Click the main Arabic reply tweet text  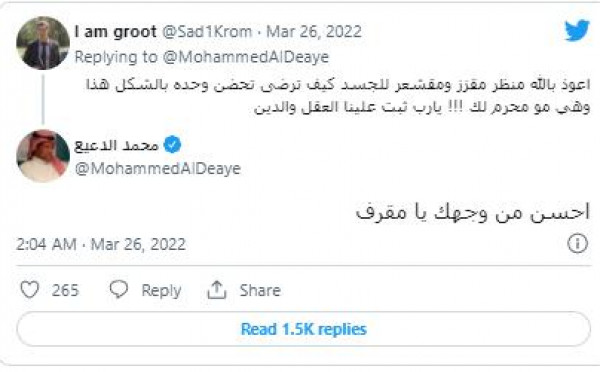click(x=473, y=212)
